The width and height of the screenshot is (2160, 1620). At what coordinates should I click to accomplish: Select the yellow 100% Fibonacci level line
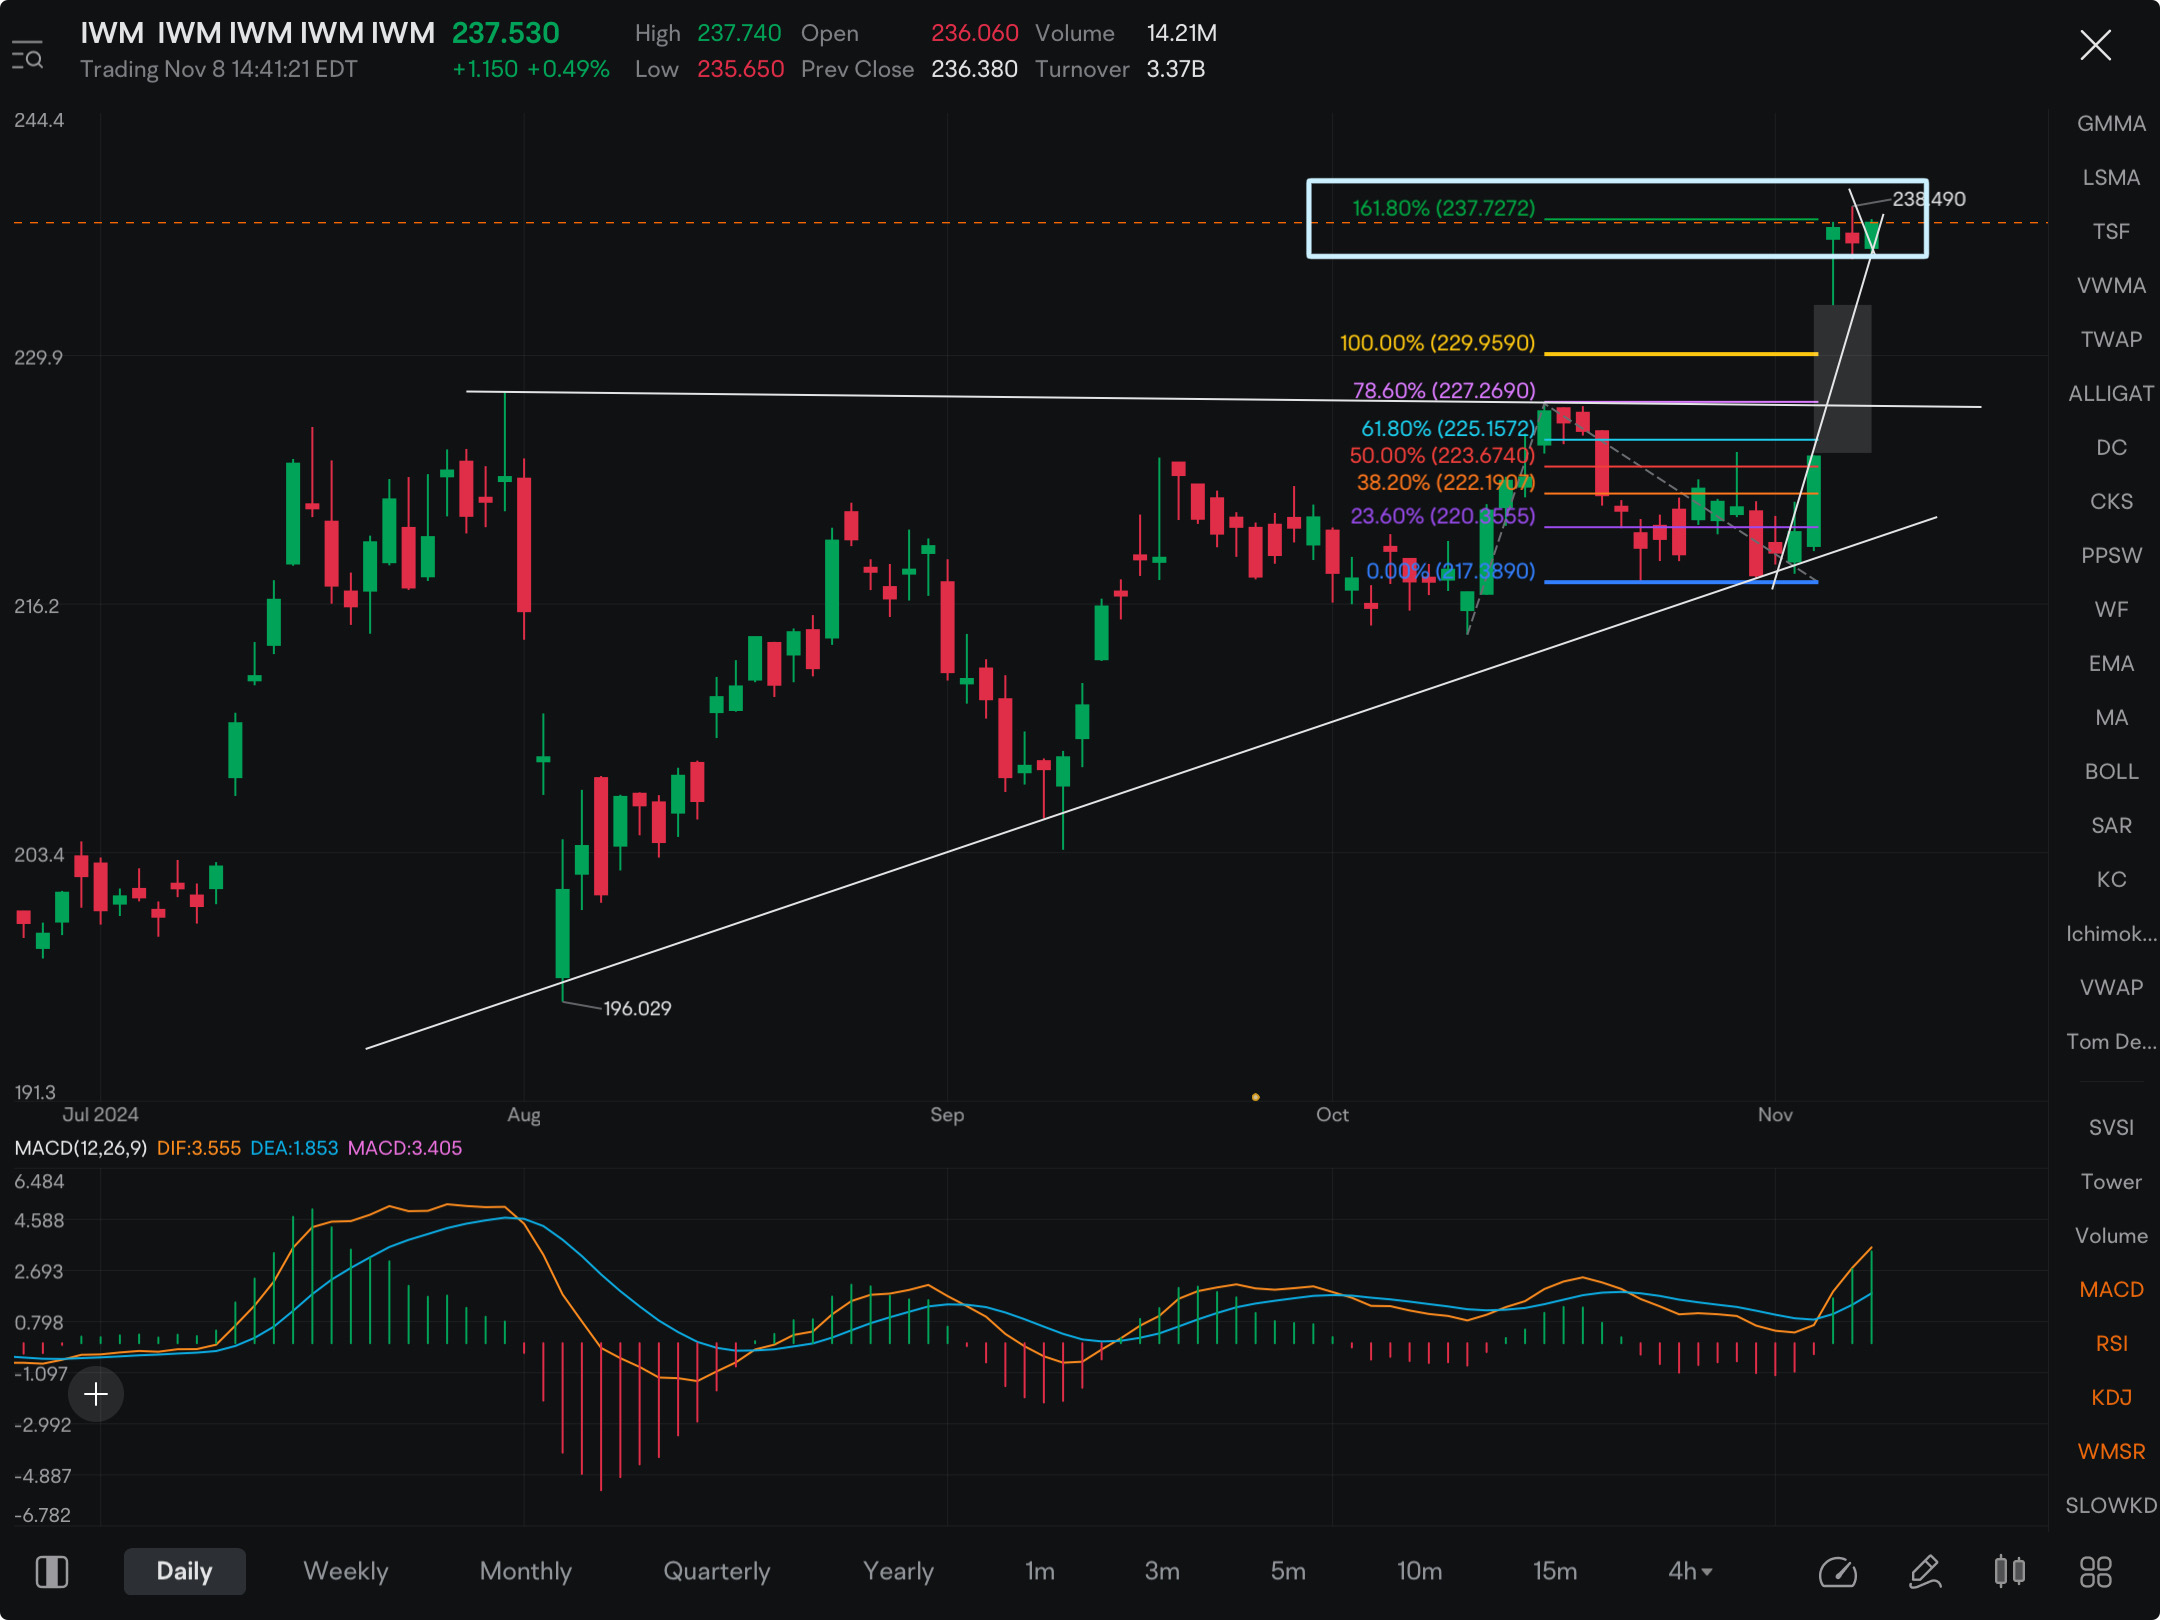point(1681,354)
